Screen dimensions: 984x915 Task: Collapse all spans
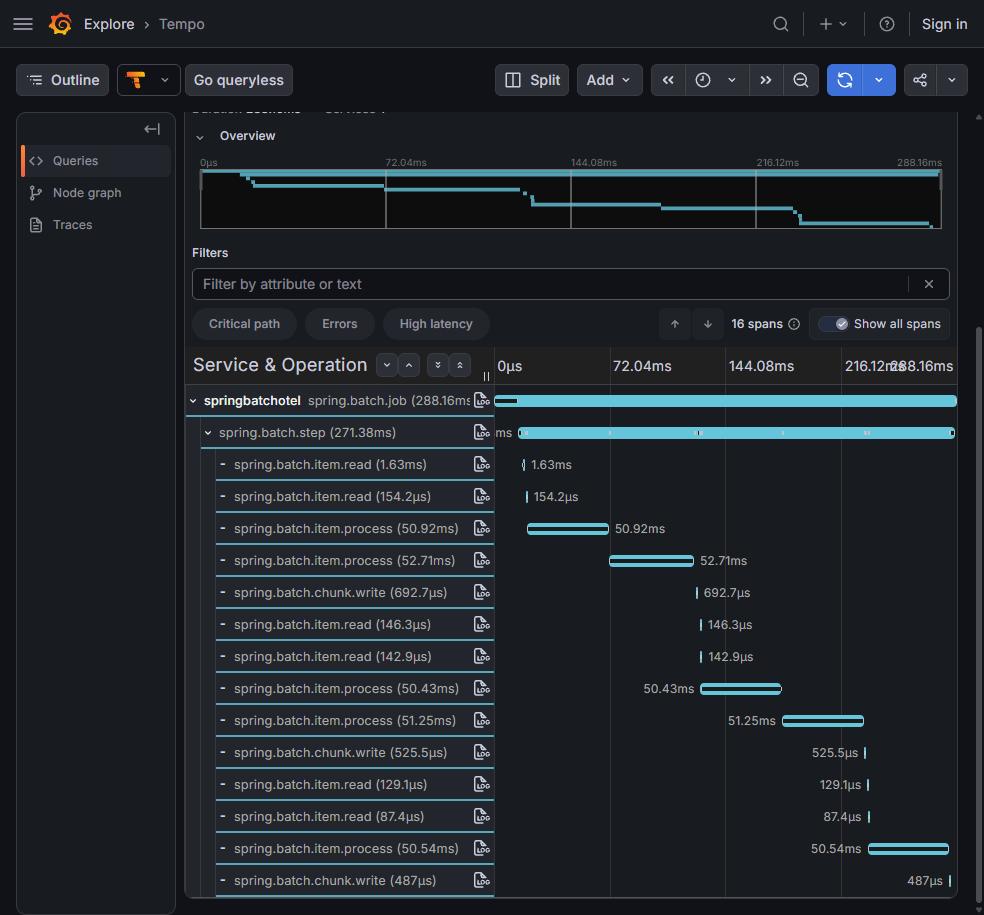tap(460, 365)
